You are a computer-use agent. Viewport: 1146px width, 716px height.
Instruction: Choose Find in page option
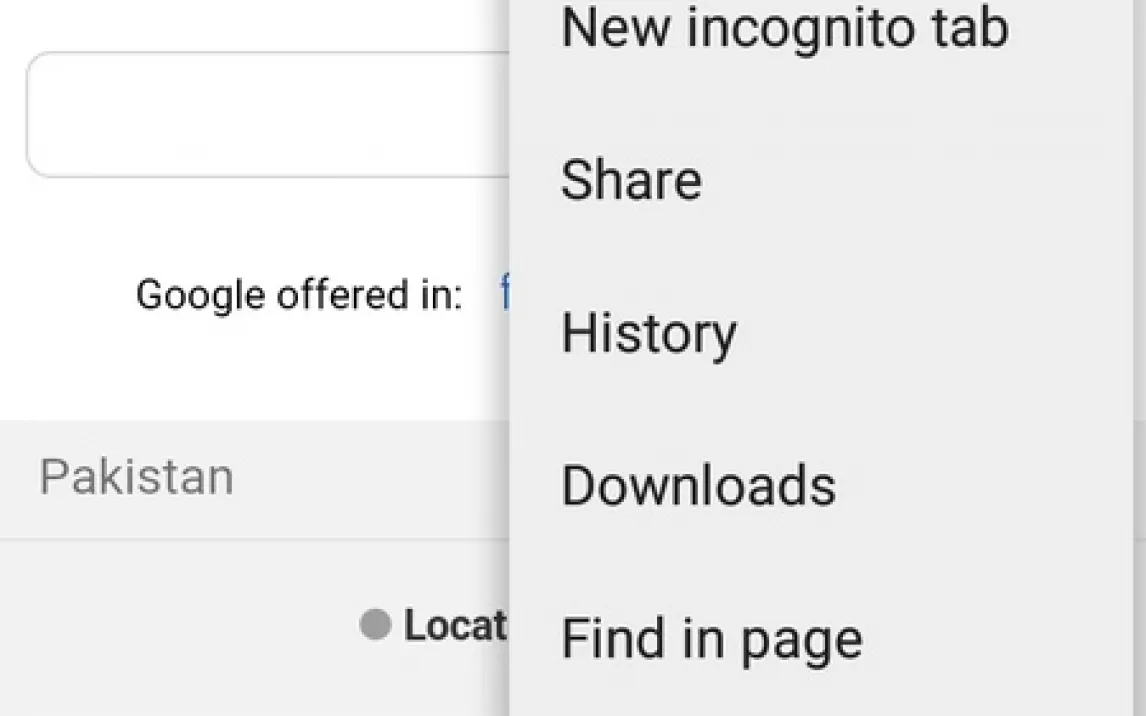point(711,639)
